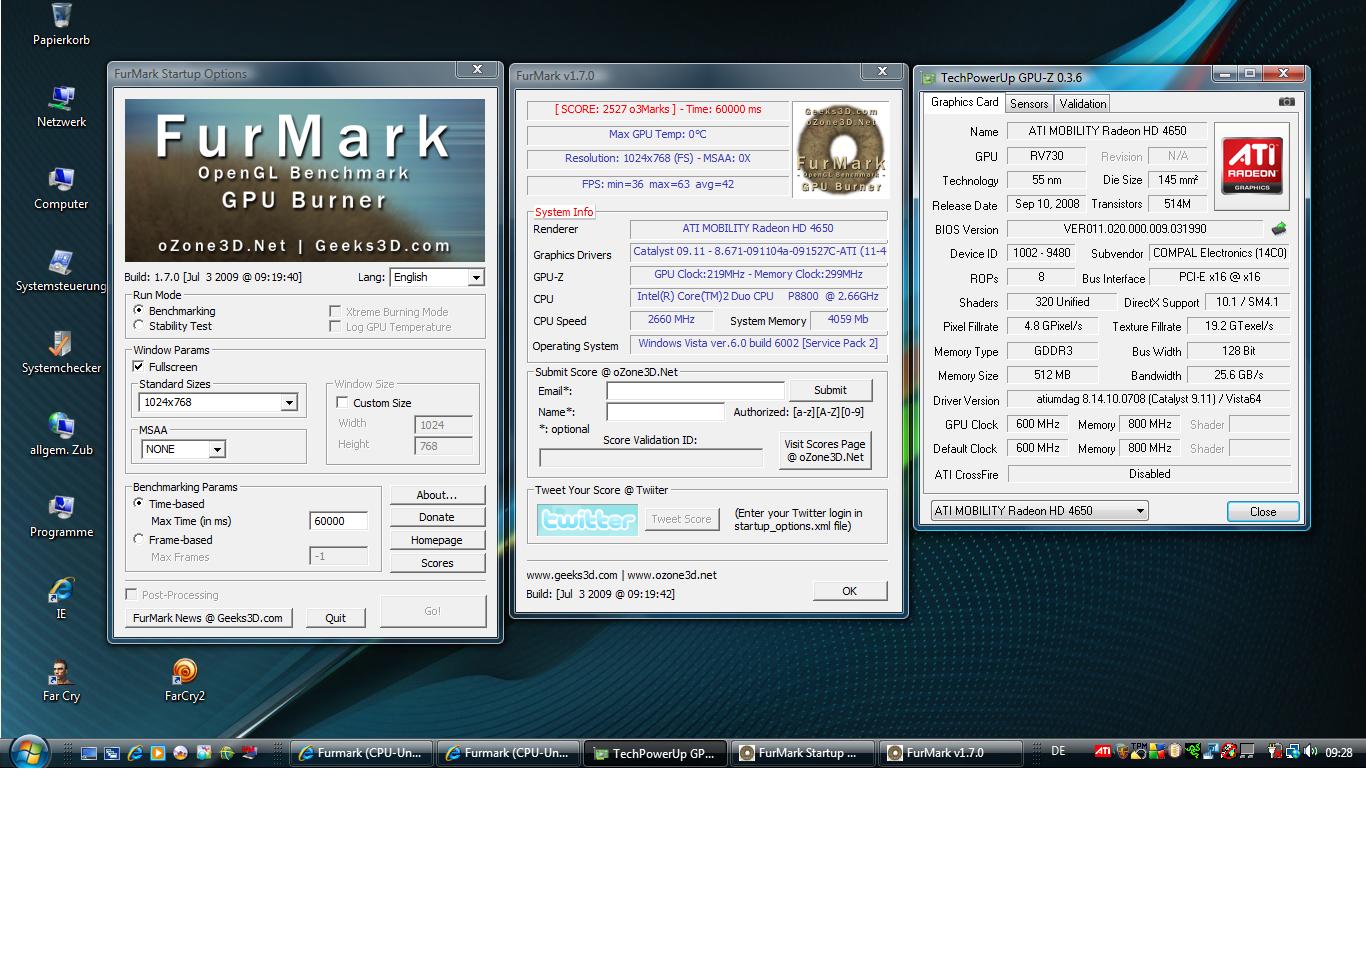Screen dimensions: 1366x972
Task: Click the Close button in GPU-Z
Action: (1263, 511)
